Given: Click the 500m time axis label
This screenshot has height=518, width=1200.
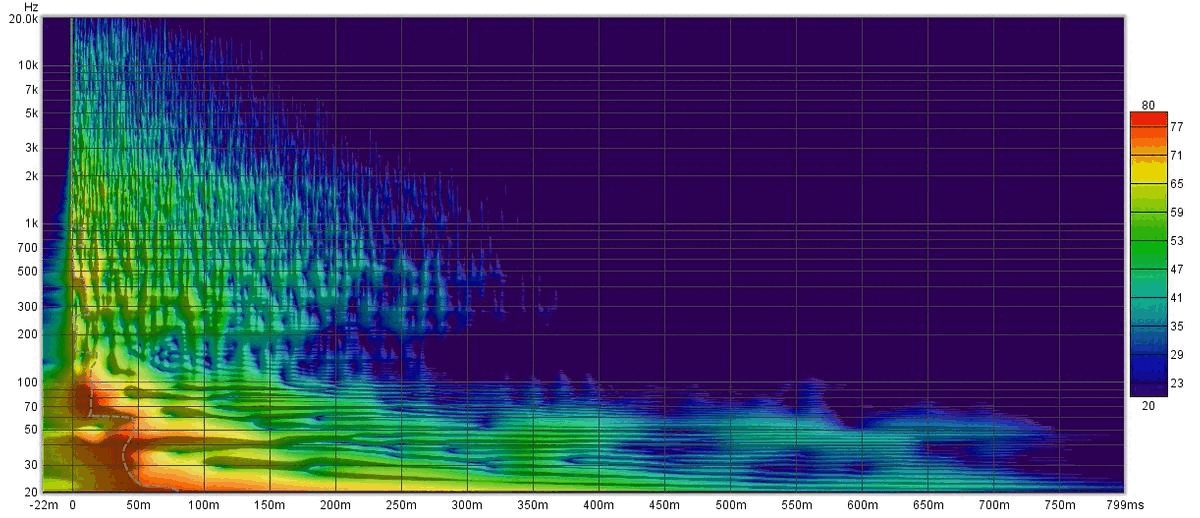Looking at the screenshot, I should [x=730, y=506].
